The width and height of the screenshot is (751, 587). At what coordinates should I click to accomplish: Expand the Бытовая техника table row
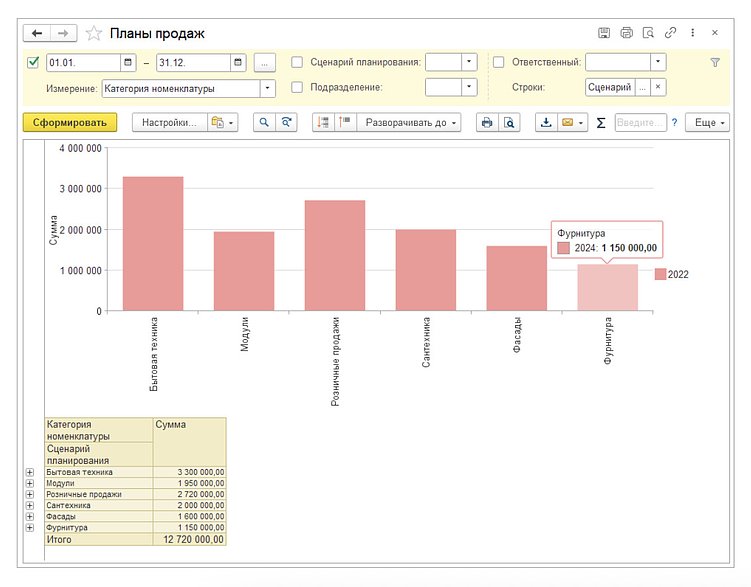click(29, 472)
